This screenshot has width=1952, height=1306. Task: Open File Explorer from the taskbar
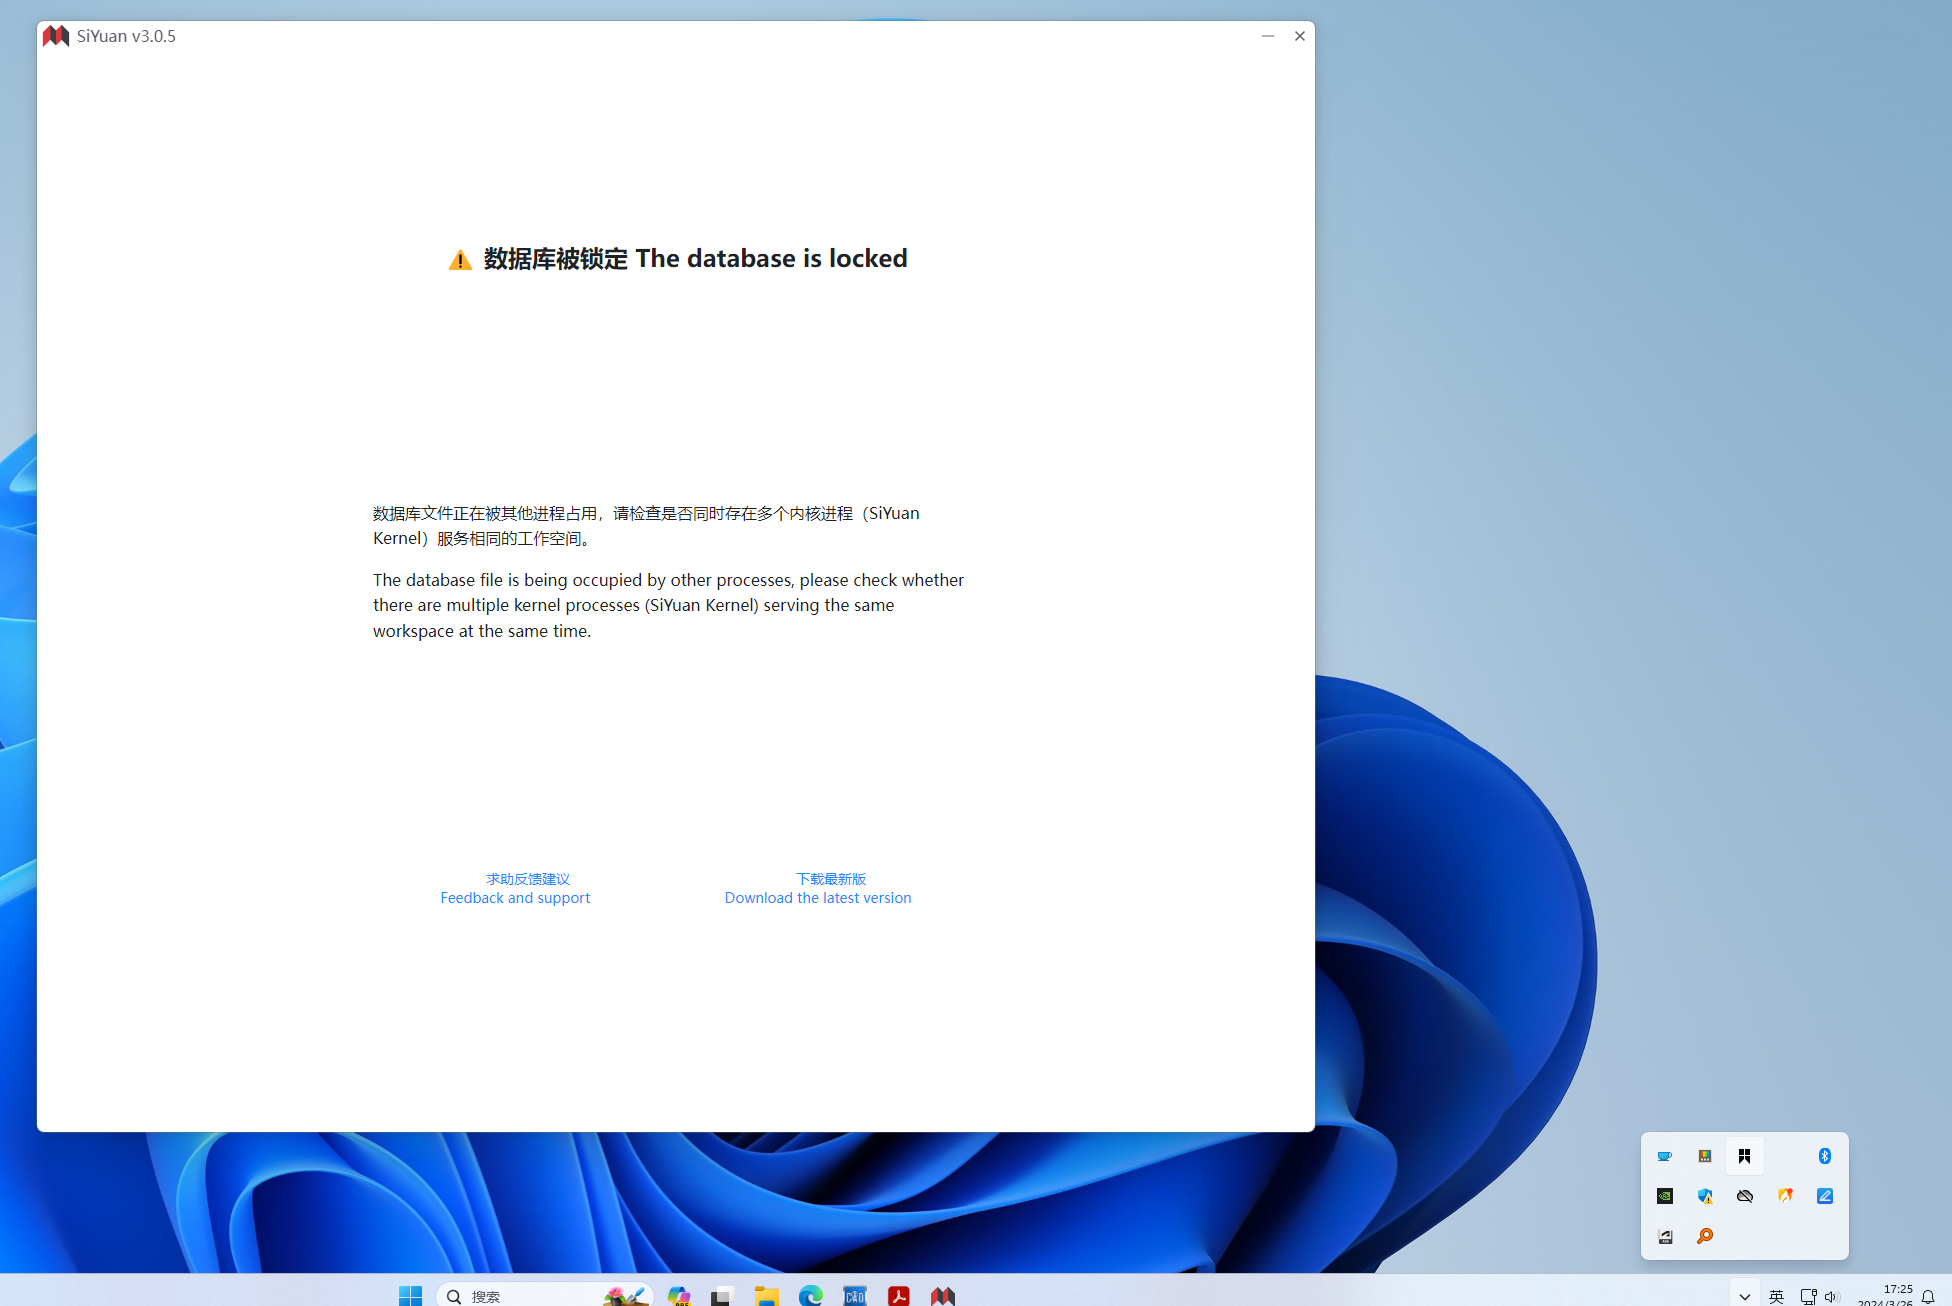point(766,1294)
